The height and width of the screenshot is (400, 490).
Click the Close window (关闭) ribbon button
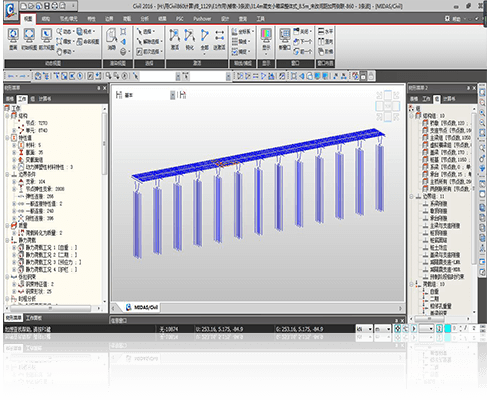point(302,31)
